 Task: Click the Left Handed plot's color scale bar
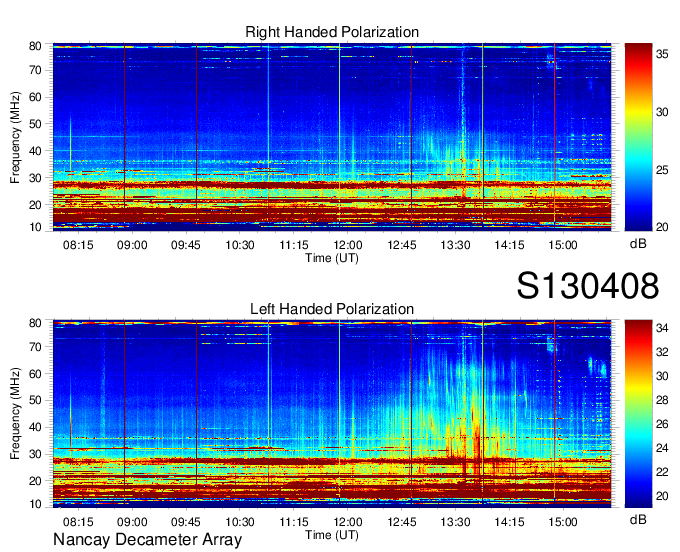click(638, 414)
